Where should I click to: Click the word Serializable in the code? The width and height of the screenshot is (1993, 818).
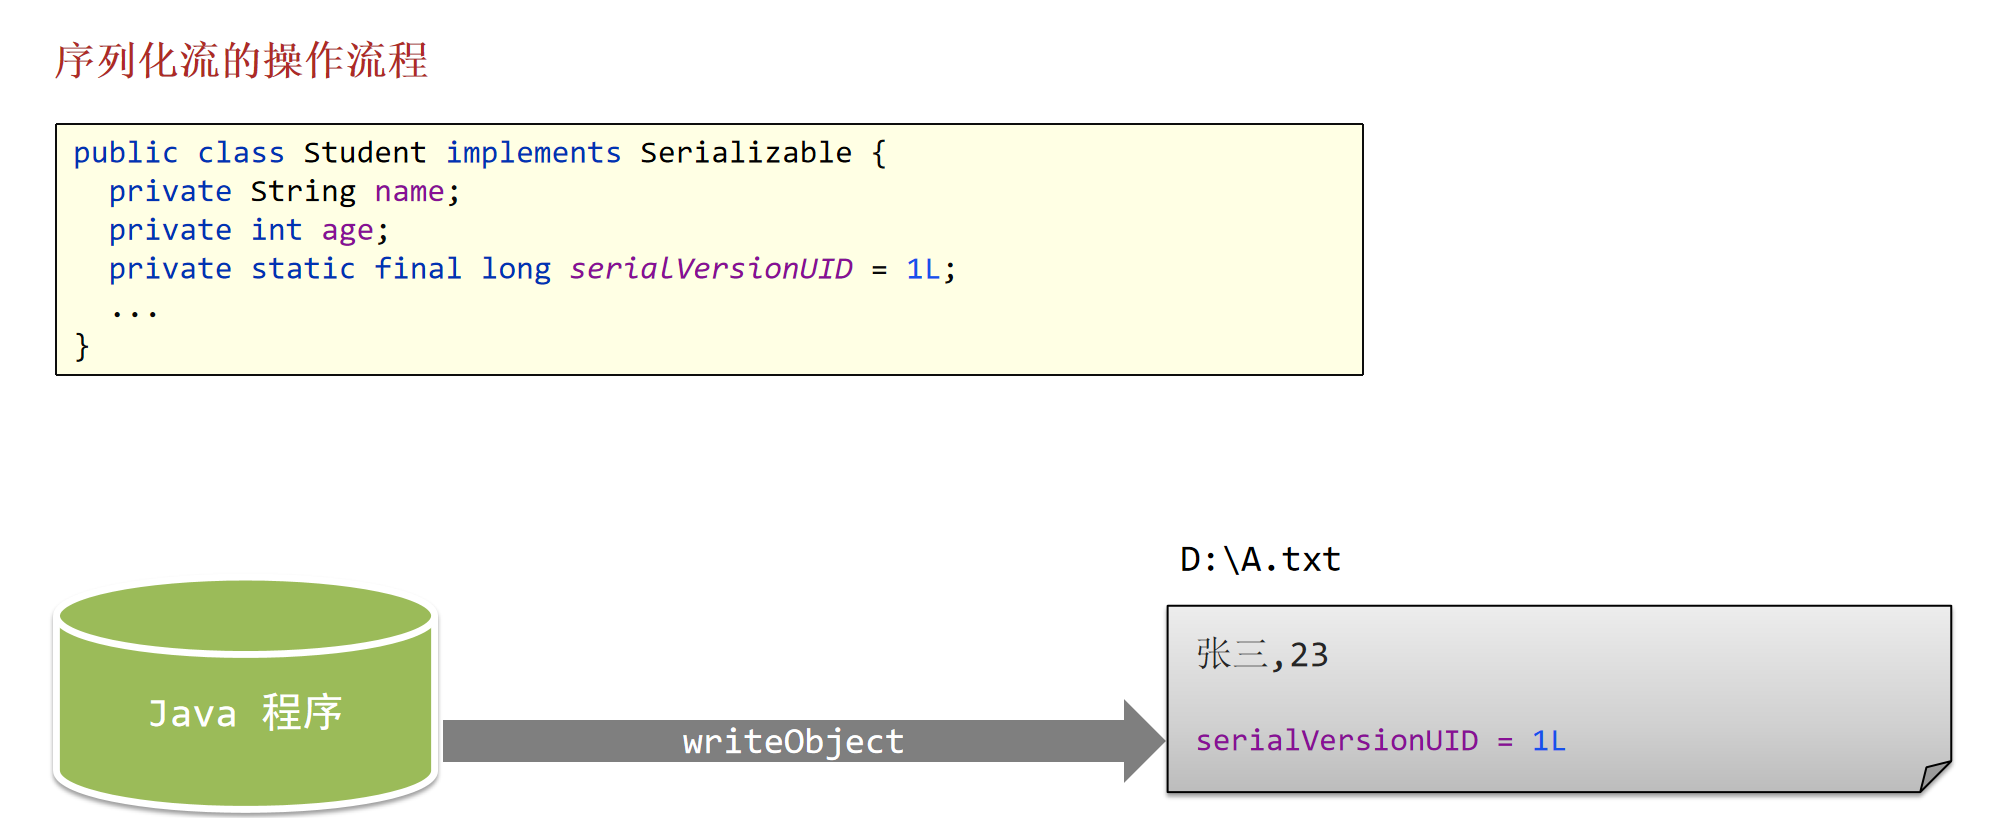[746, 152]
